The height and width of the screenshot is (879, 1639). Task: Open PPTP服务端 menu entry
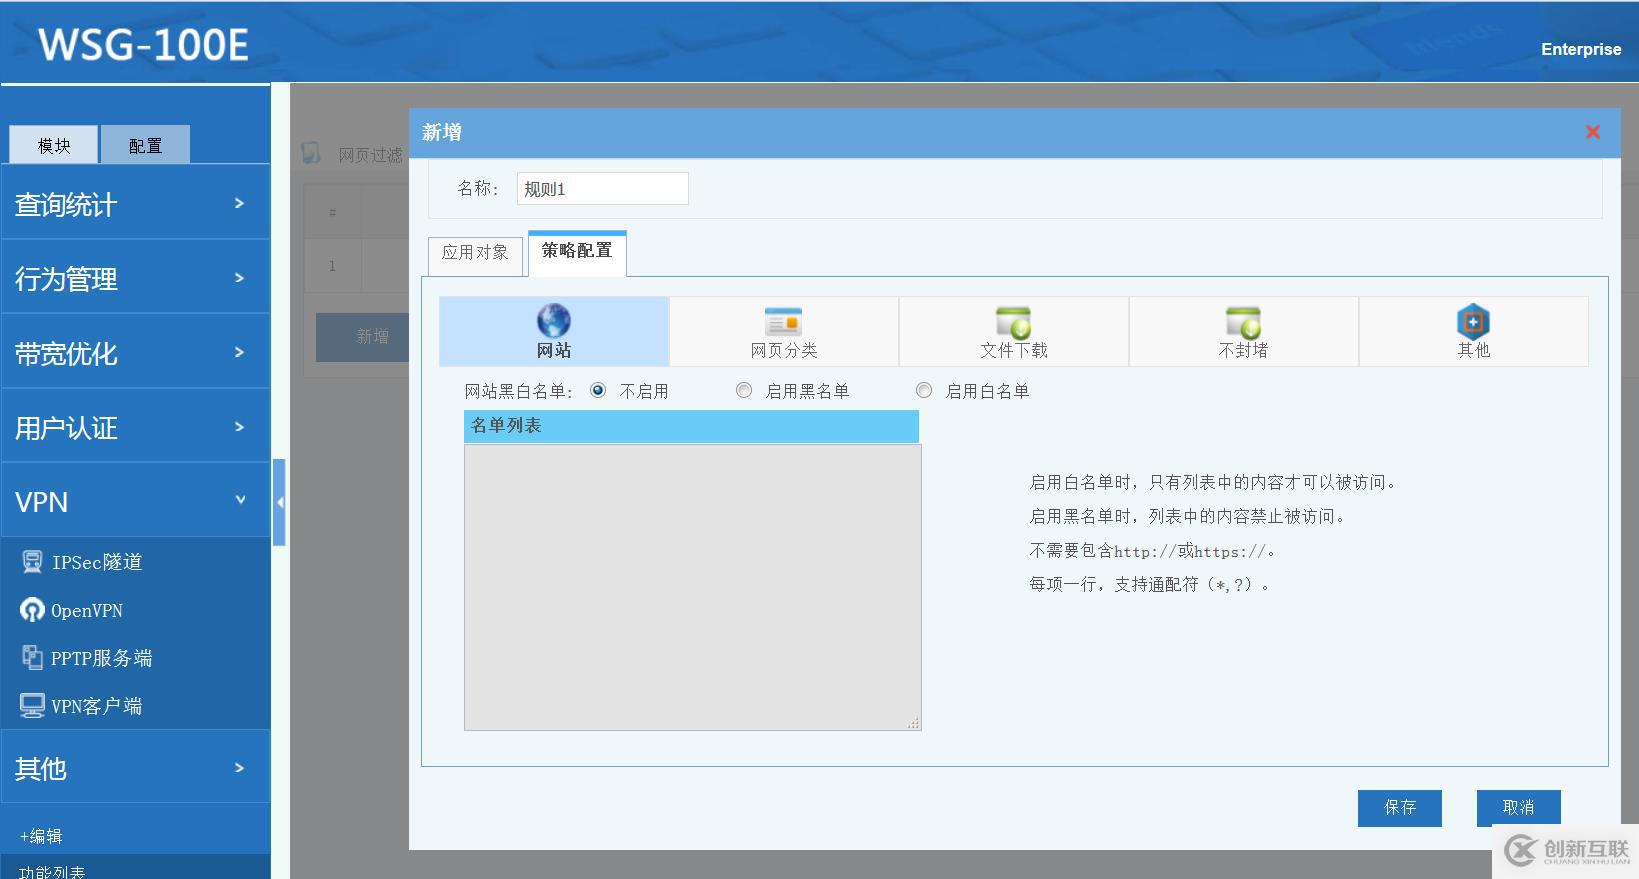(102, 658)
